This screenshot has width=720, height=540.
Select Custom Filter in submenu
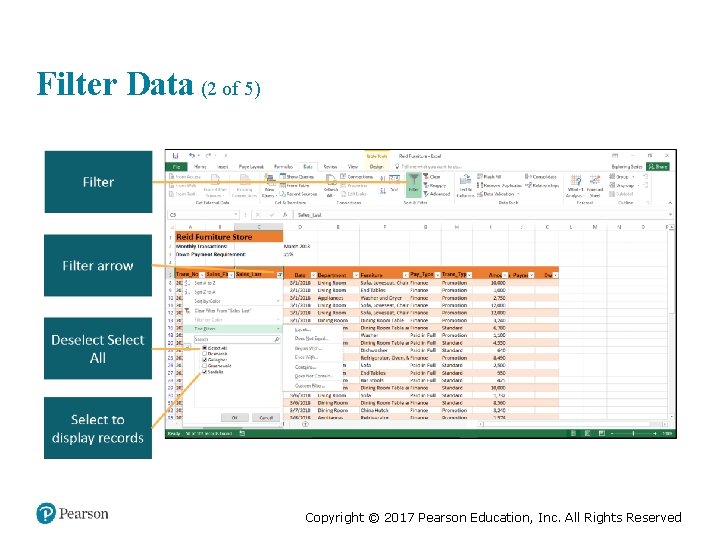click(309, 386)
